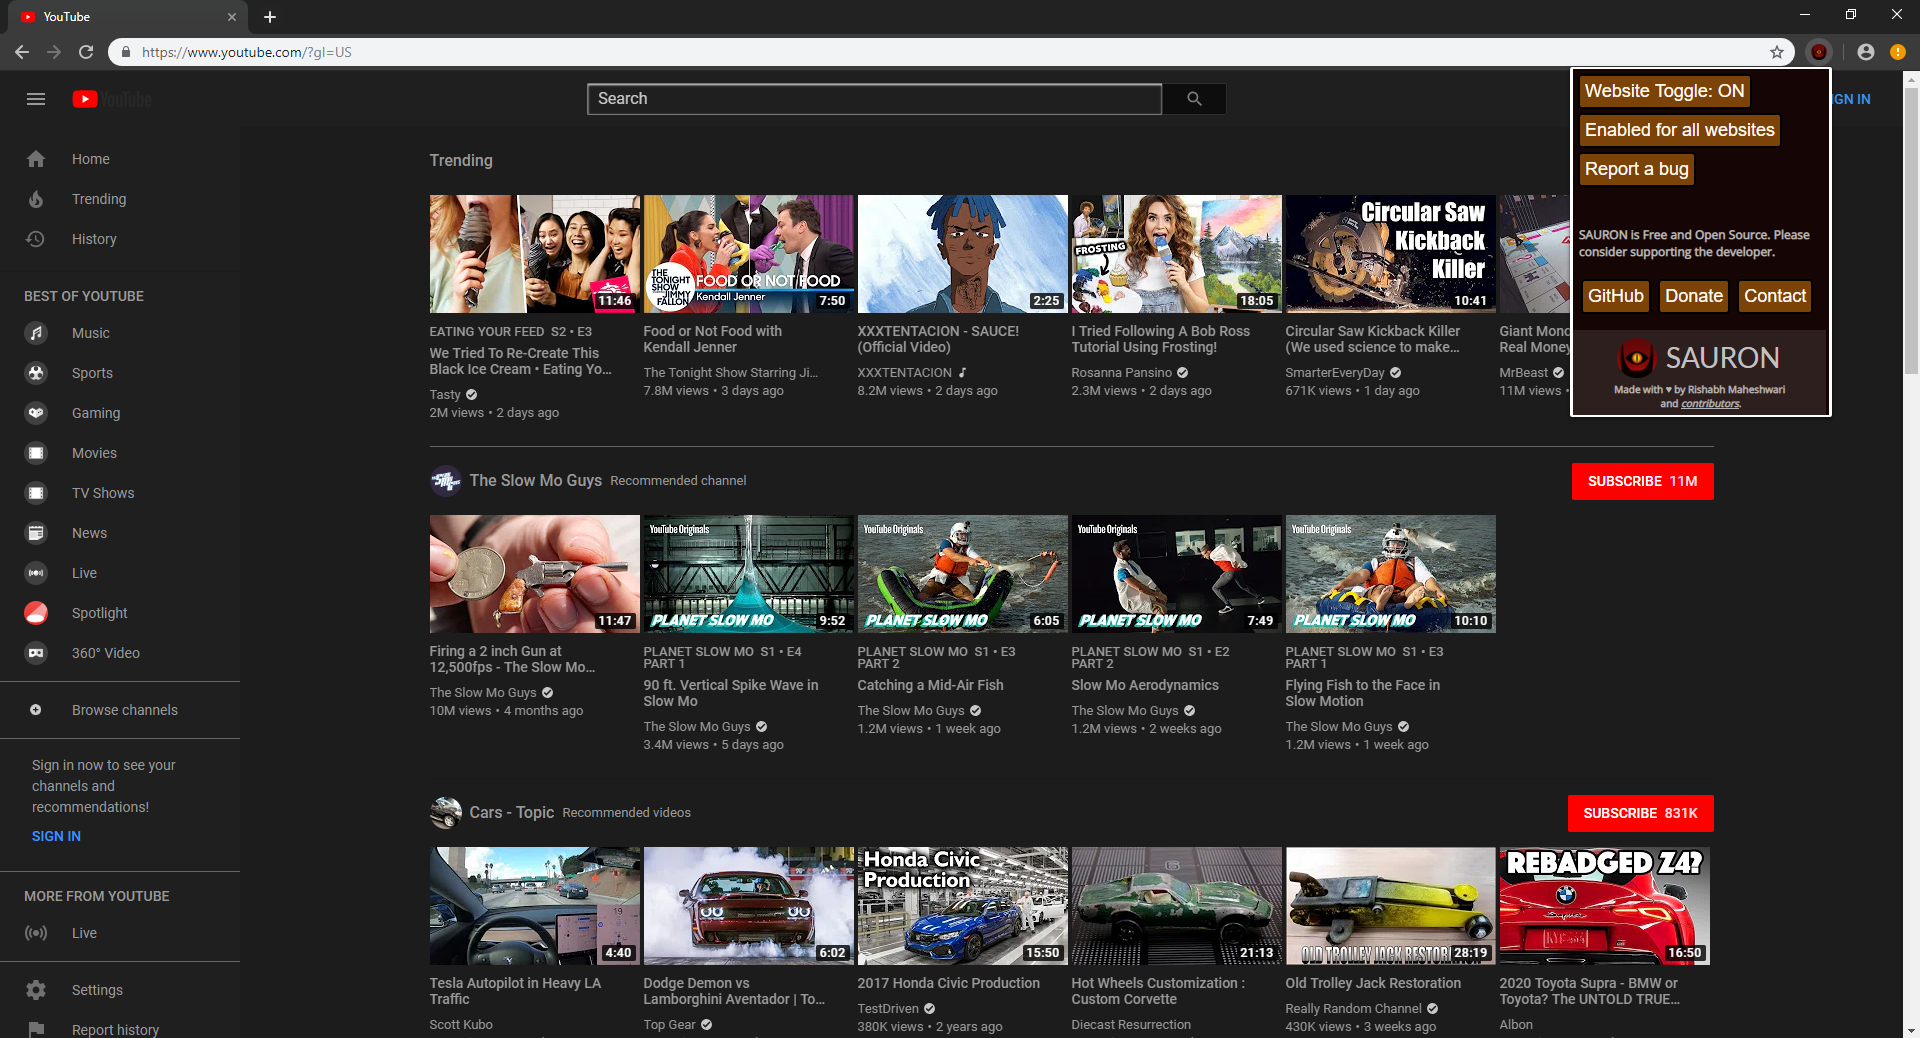
Task: Click the browser profile account icon
Action: pos(1866,52)
